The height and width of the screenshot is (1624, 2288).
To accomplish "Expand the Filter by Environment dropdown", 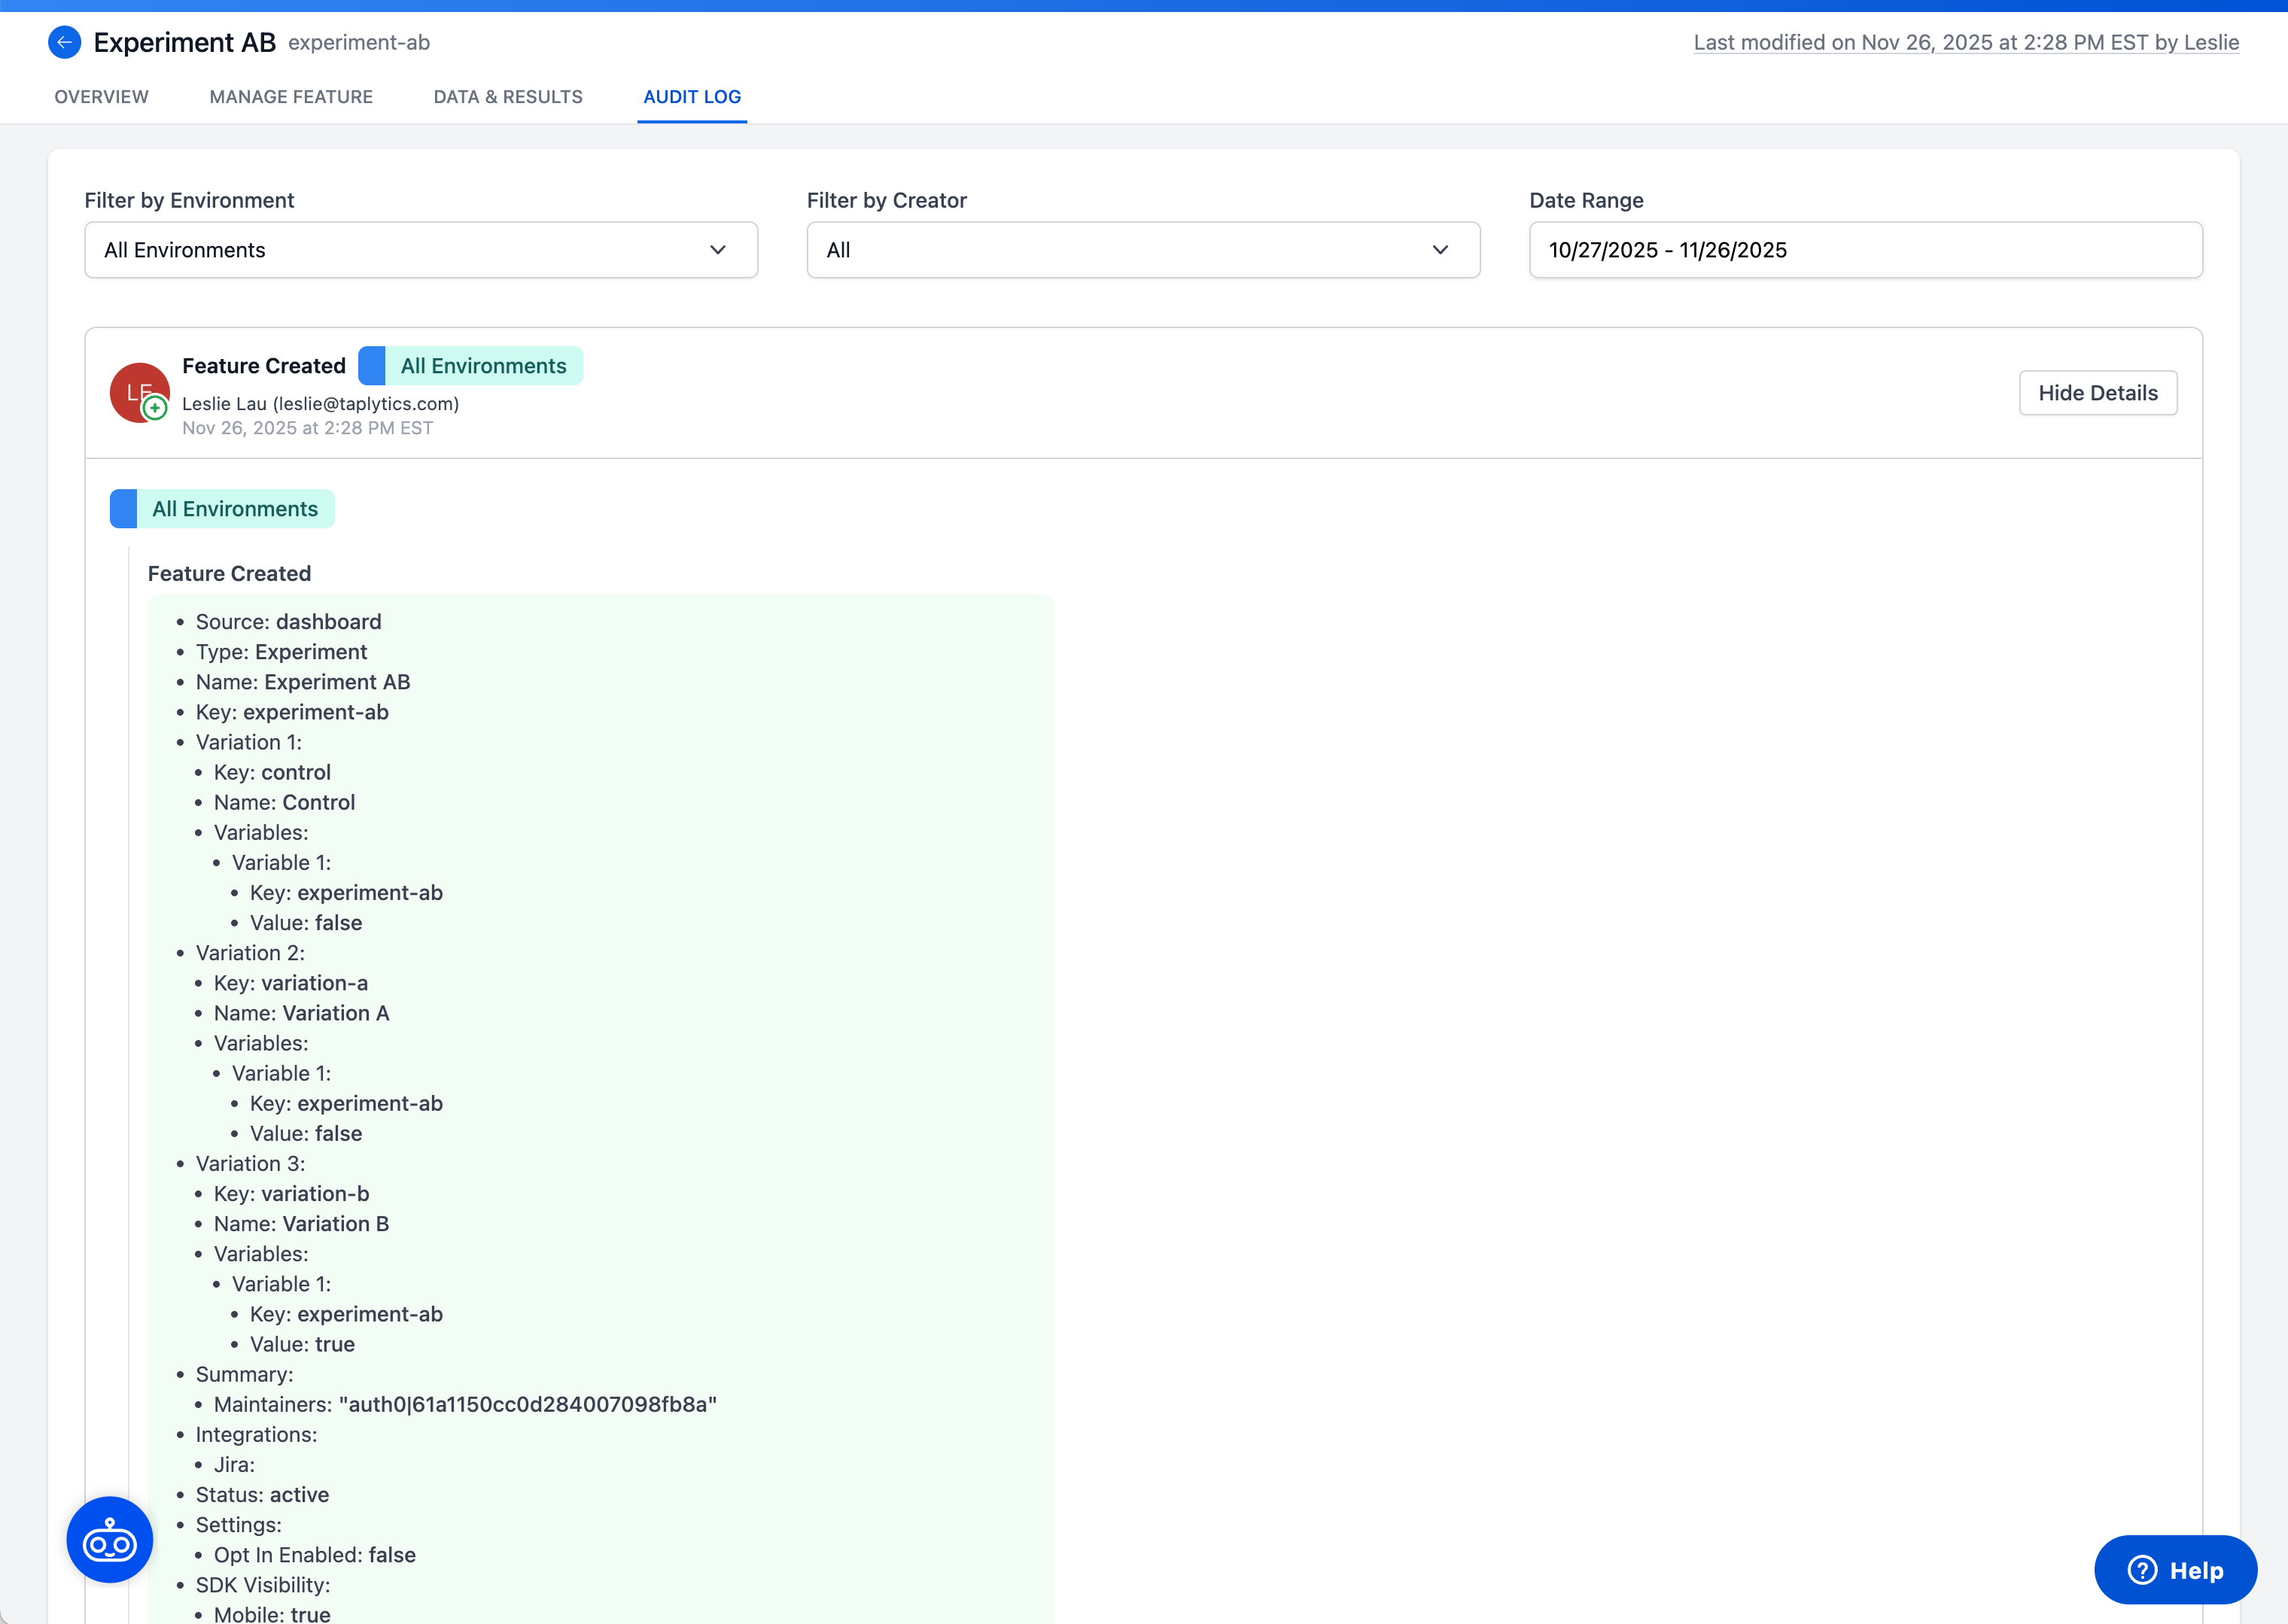I will [420, 250].
